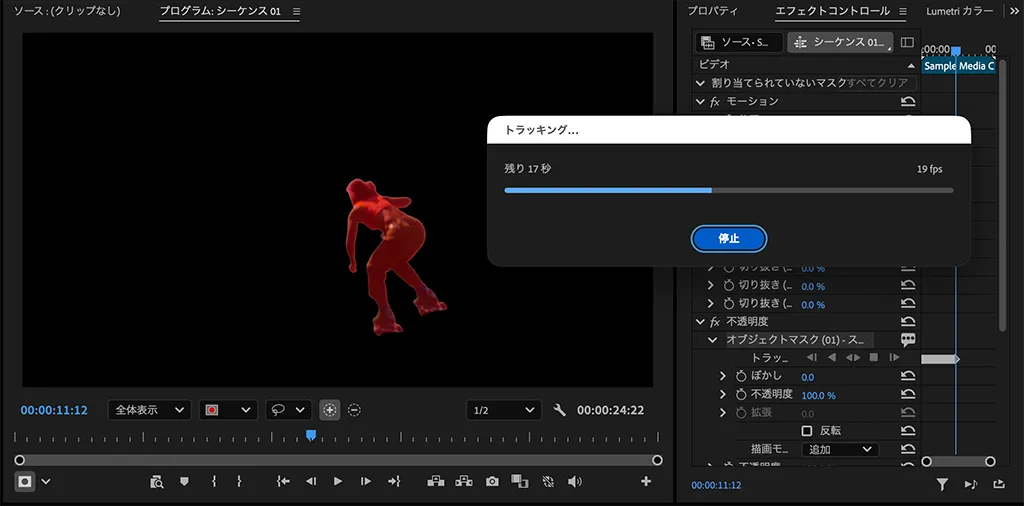Click the 停止 button in tracking dialog
The width and height of the screenshot is (1024, 506).
(729, 238)
